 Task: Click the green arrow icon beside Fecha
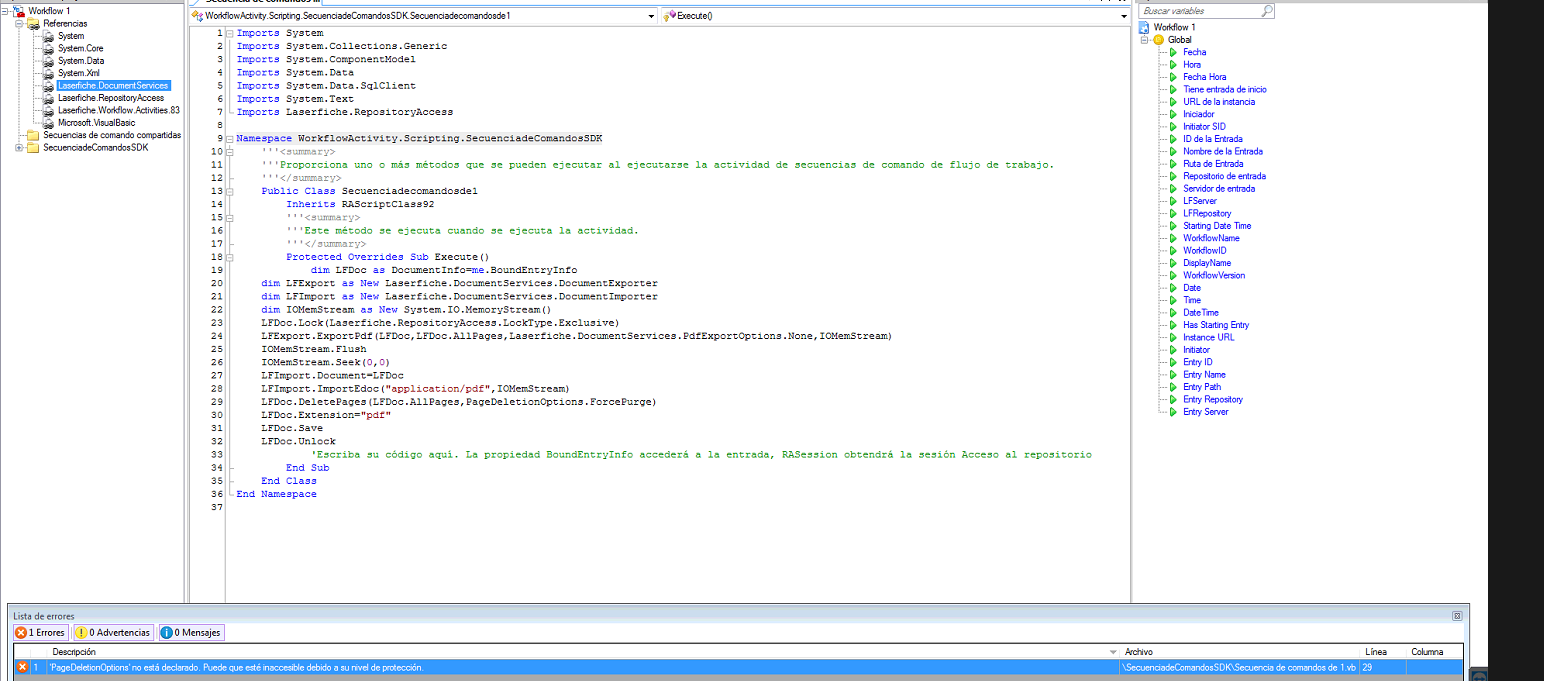[1174, 52]
